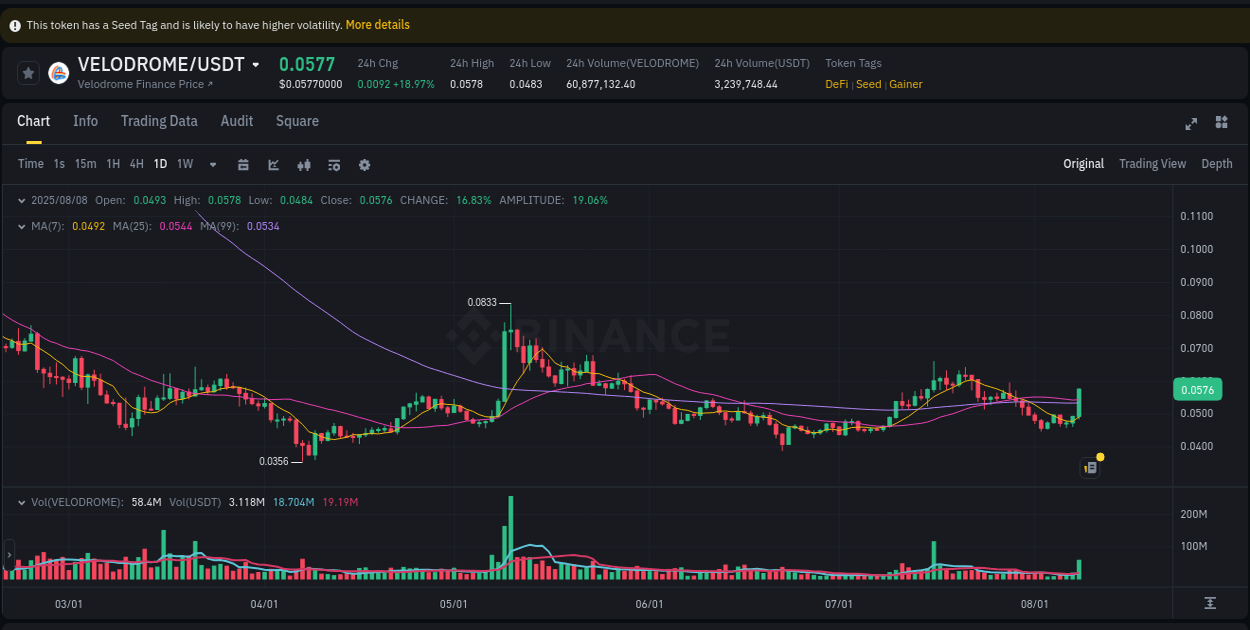Click the order panel icon on chart
The image size is (1250, 630).
(x=1090, y=467)
